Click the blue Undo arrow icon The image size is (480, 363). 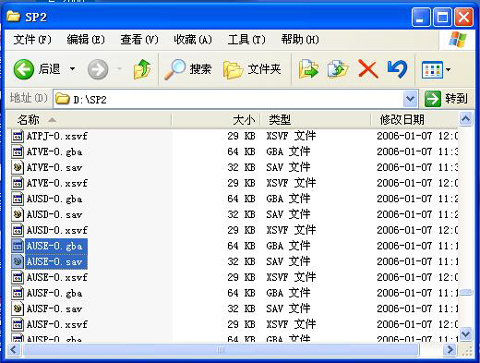[397, 69]
